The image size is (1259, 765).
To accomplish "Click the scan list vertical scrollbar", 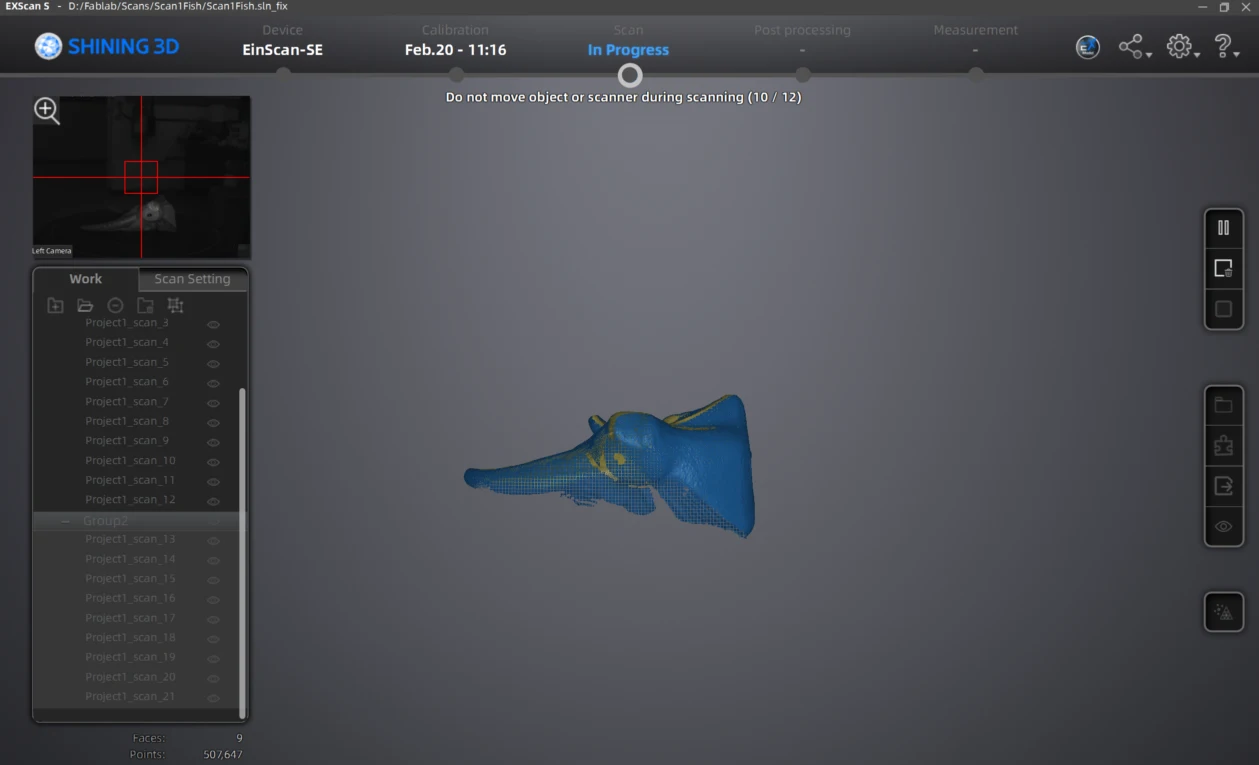I will pyautogui.click(x=242, y=552).
